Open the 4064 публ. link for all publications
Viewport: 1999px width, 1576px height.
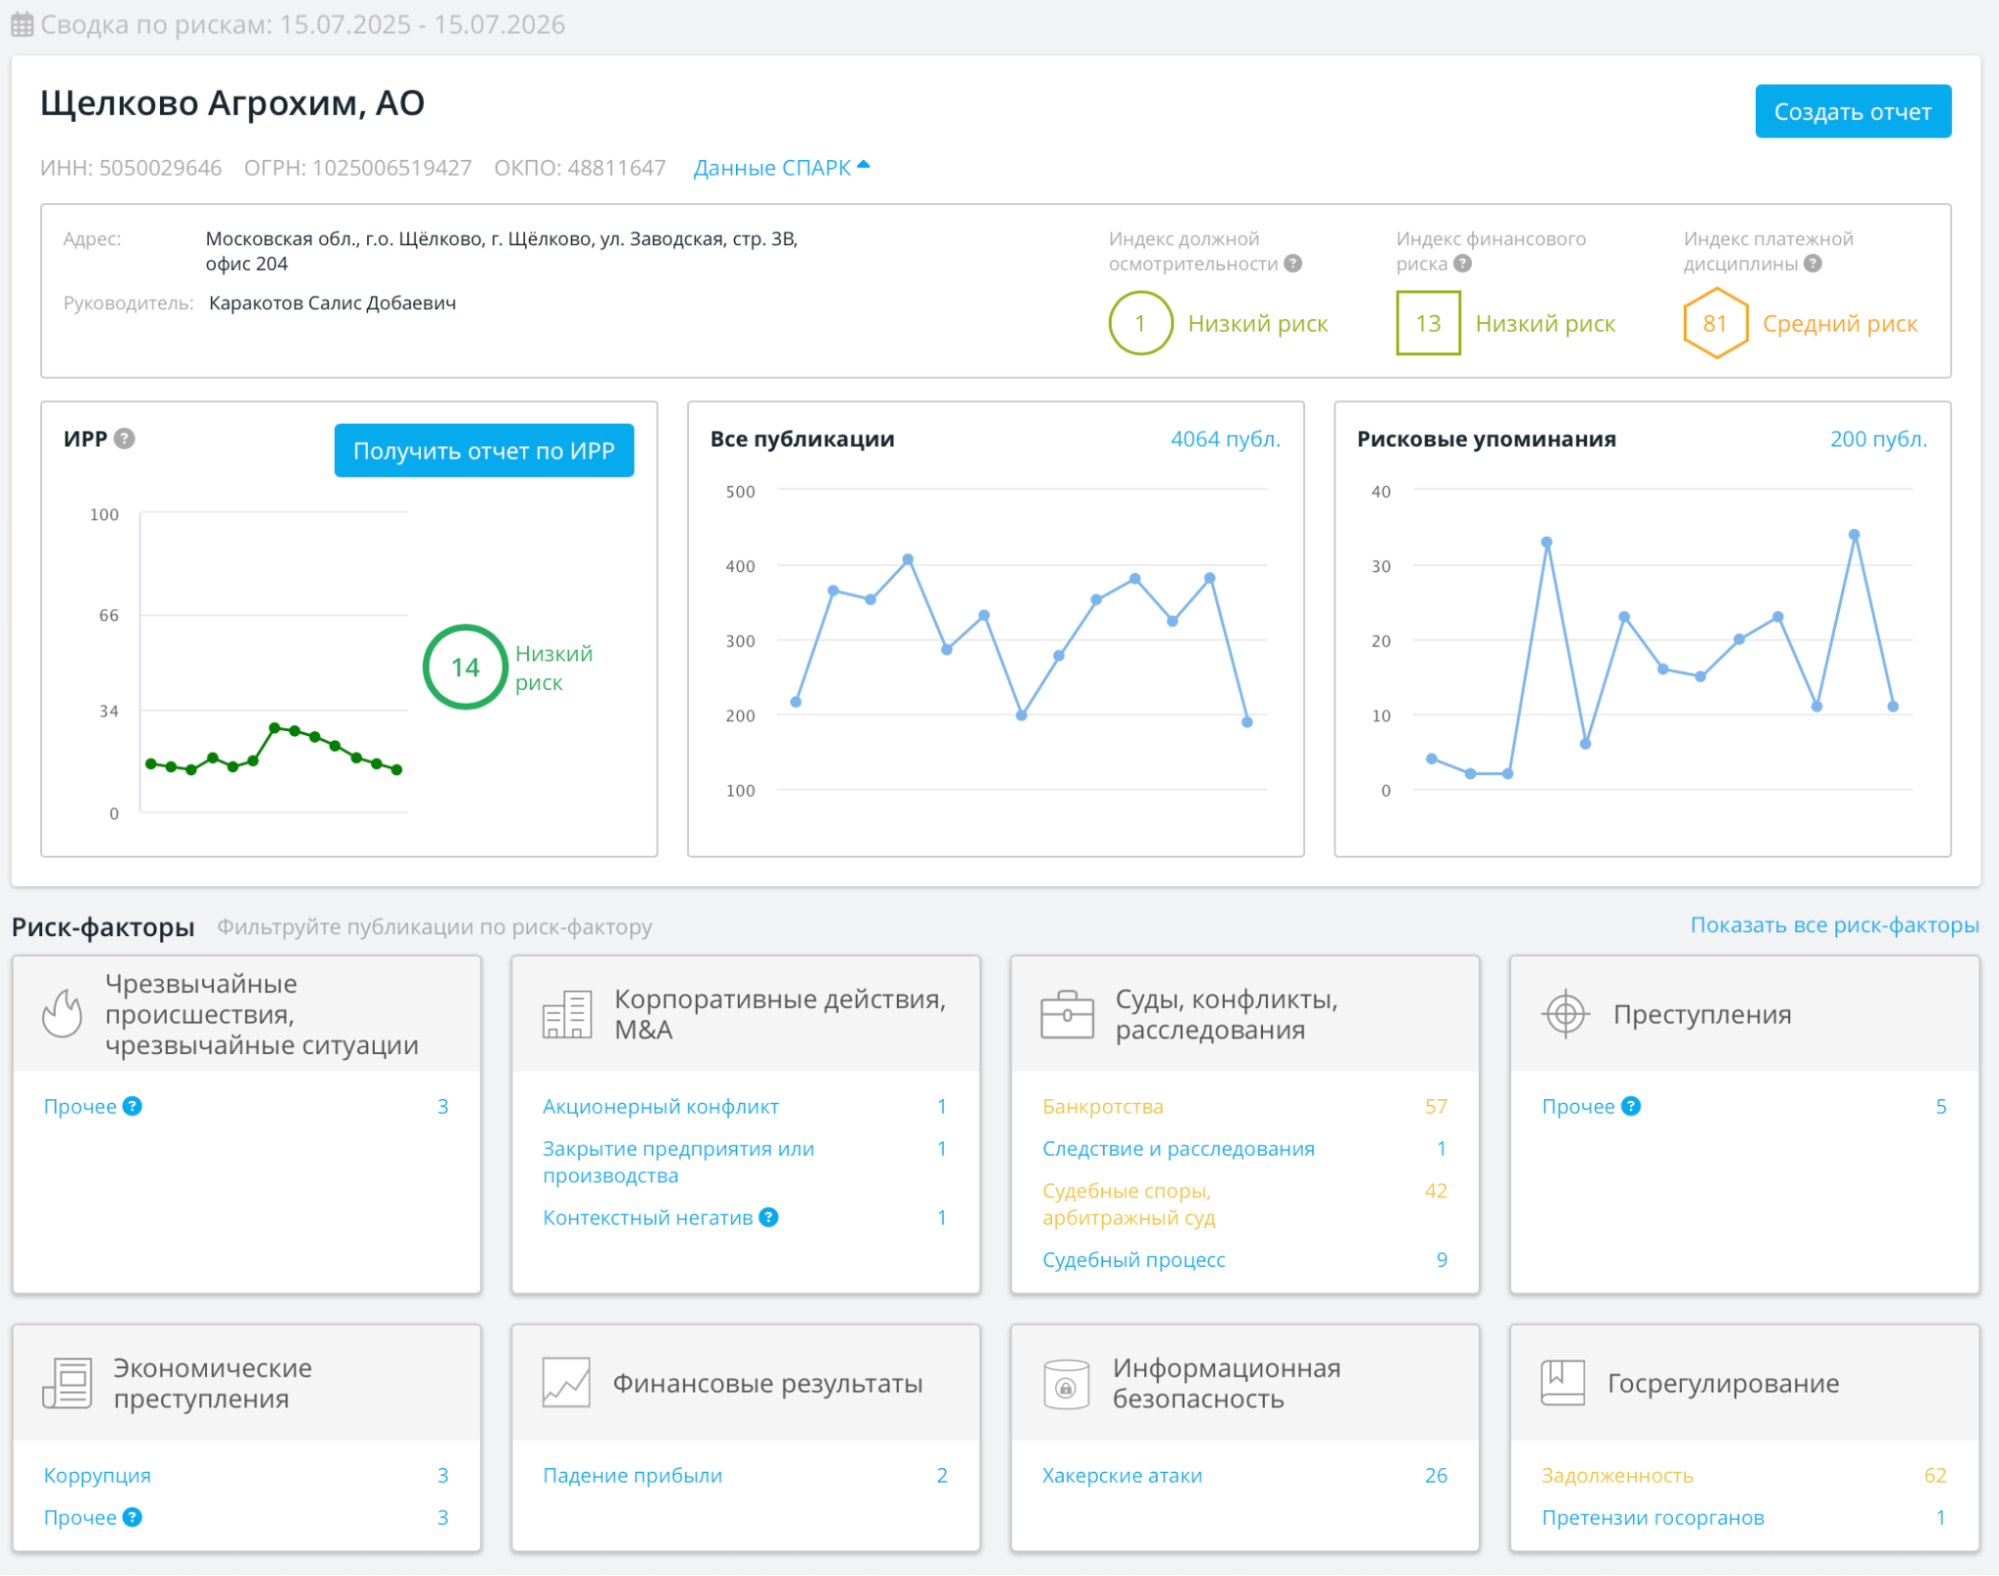[1225, 439]
